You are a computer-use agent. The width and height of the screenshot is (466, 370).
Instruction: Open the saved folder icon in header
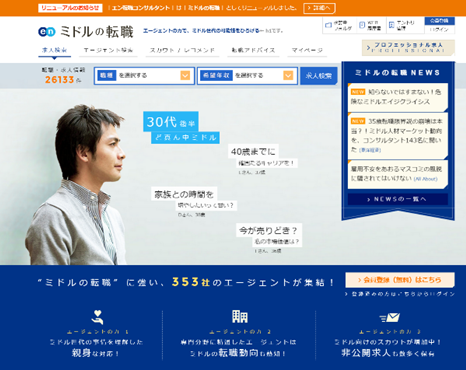pos(329,25)
